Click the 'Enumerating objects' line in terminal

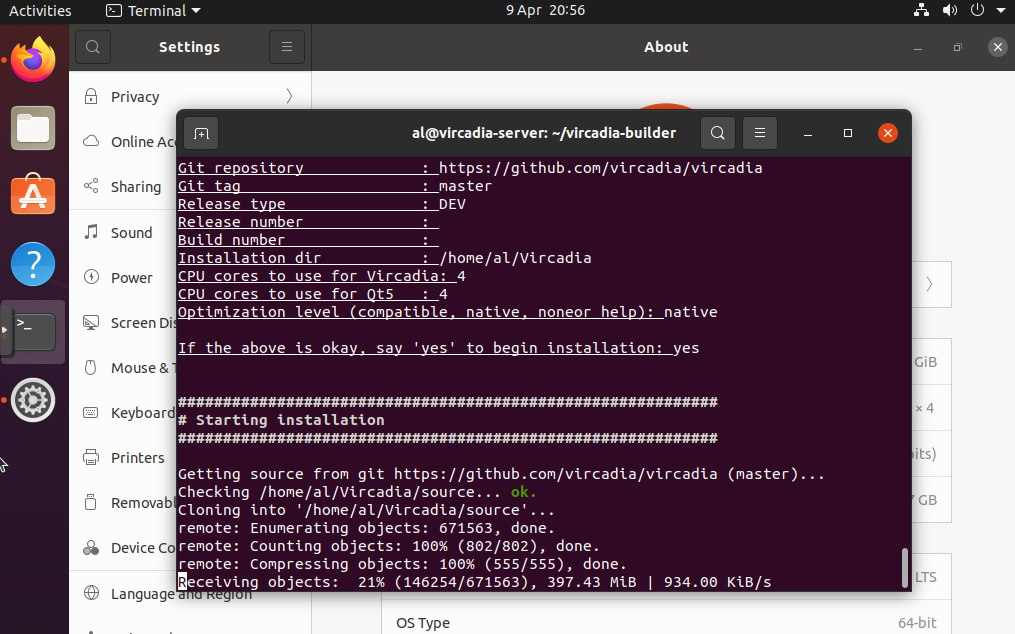coord(366,528)
